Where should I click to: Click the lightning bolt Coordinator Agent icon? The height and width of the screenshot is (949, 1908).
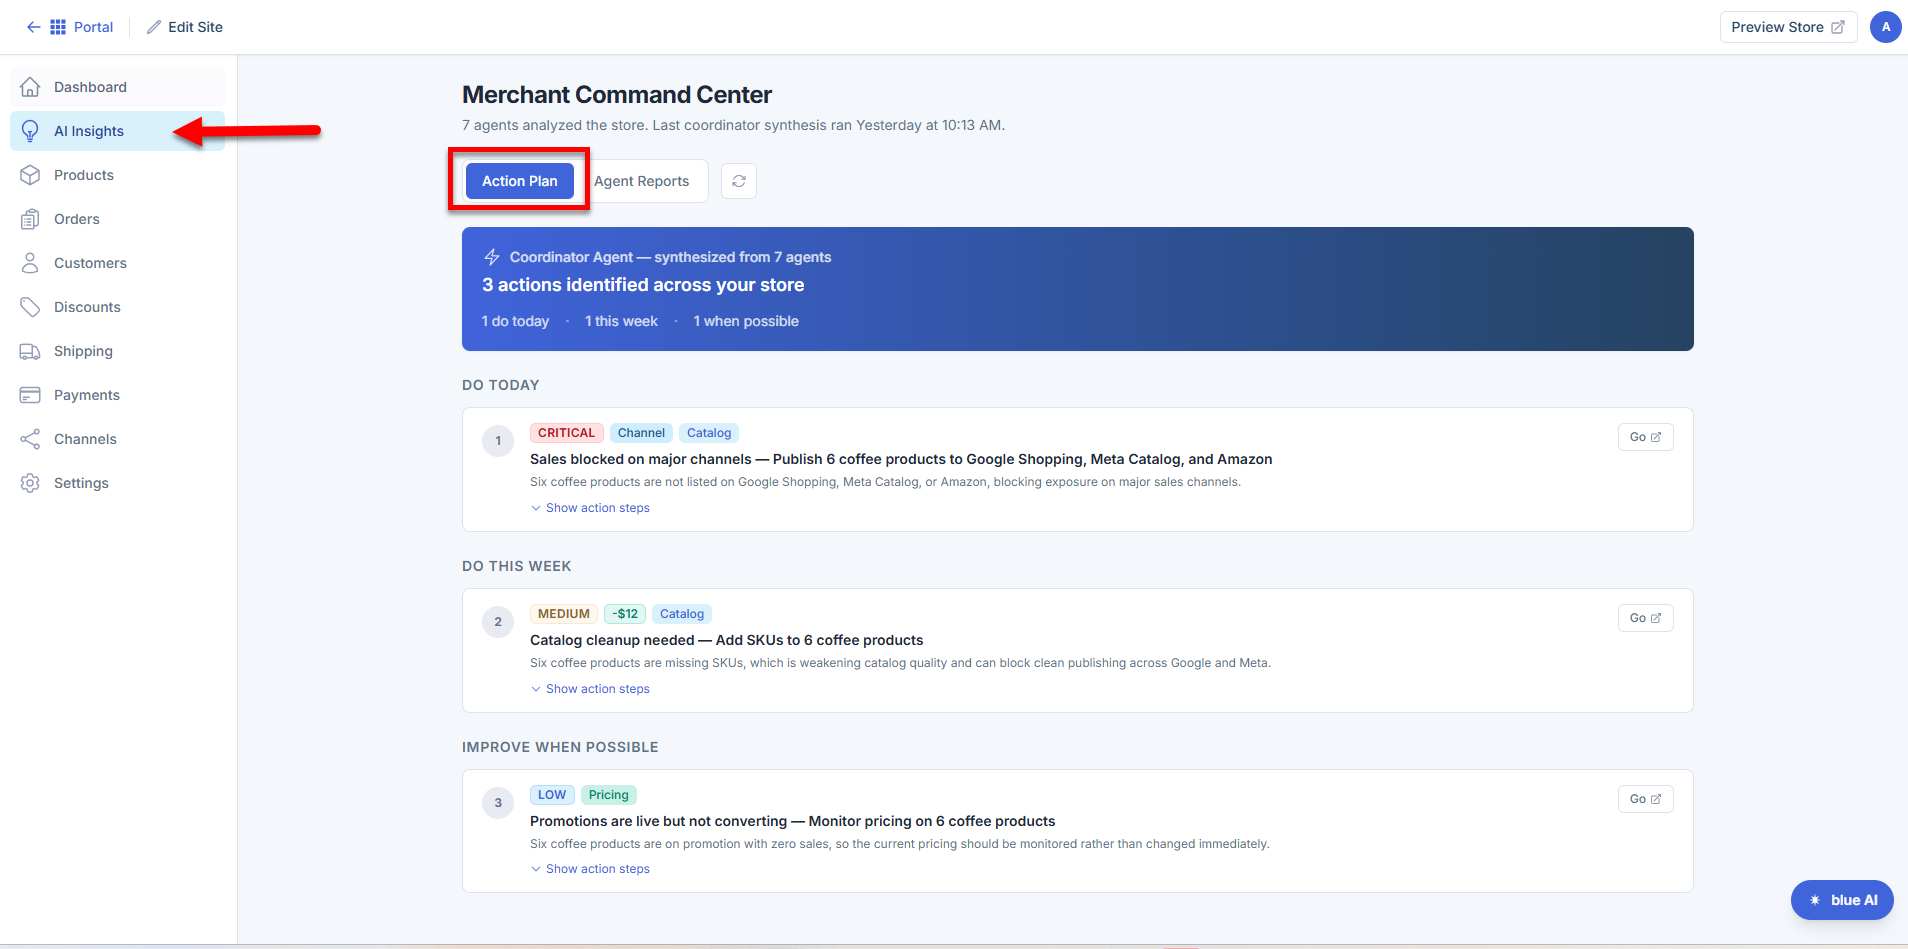pos(492,257)
